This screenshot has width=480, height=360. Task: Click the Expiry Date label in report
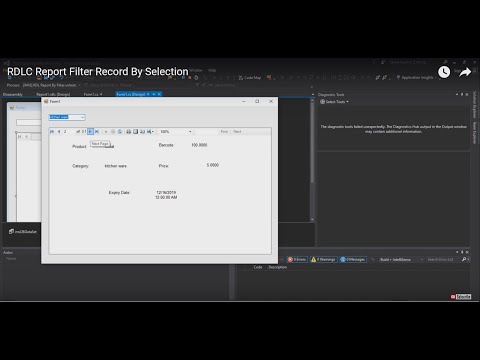pyautogui.click(x=119, y=193)
